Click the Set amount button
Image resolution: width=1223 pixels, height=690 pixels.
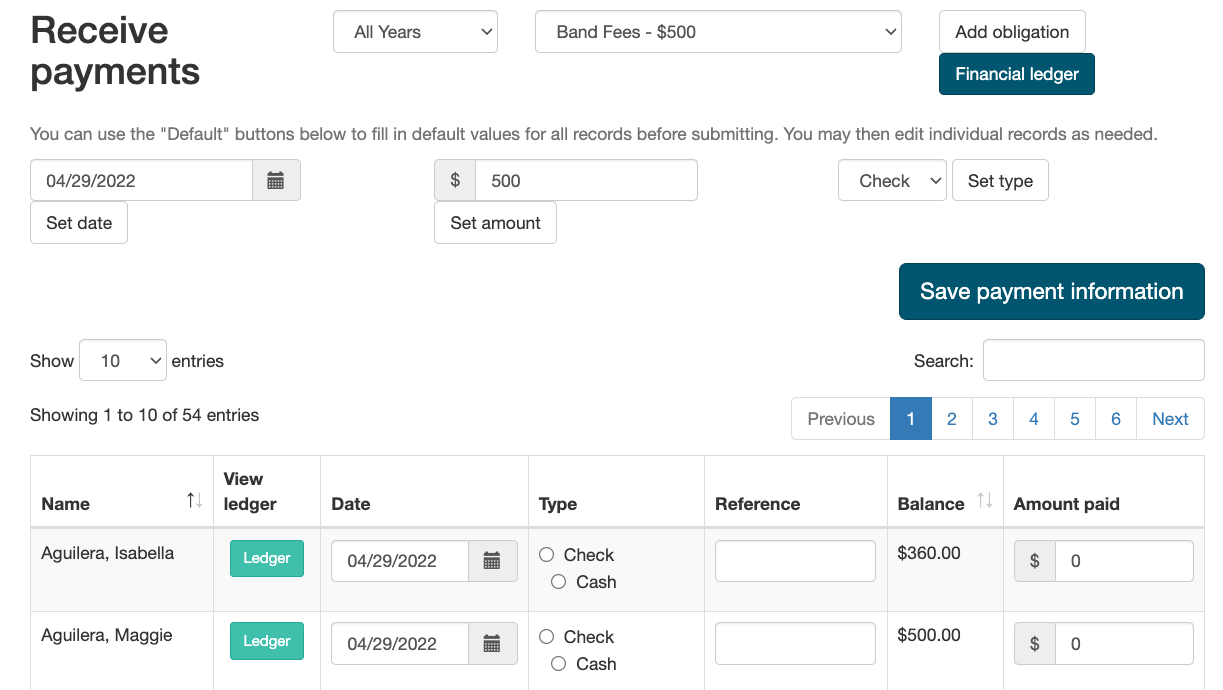[495, 223]
